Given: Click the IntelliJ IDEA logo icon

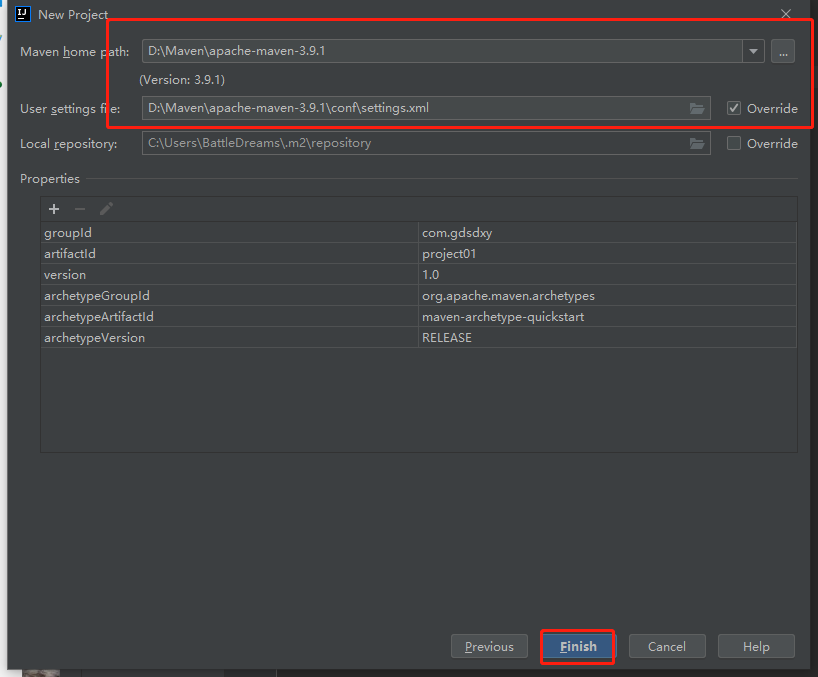Looking at the screenshot, I should pos(23,14).
